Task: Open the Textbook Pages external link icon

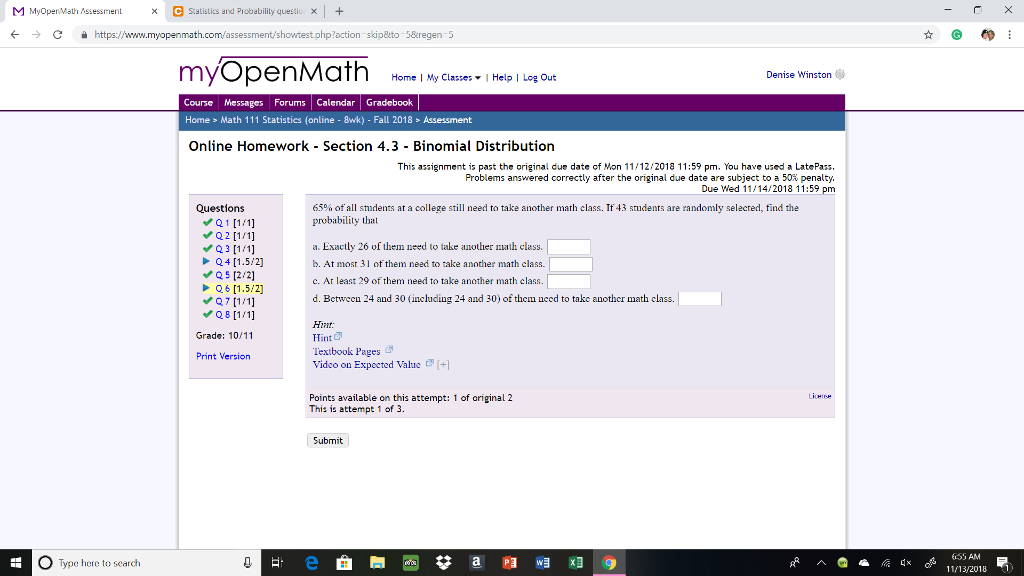Action: [x=389, y=351]
